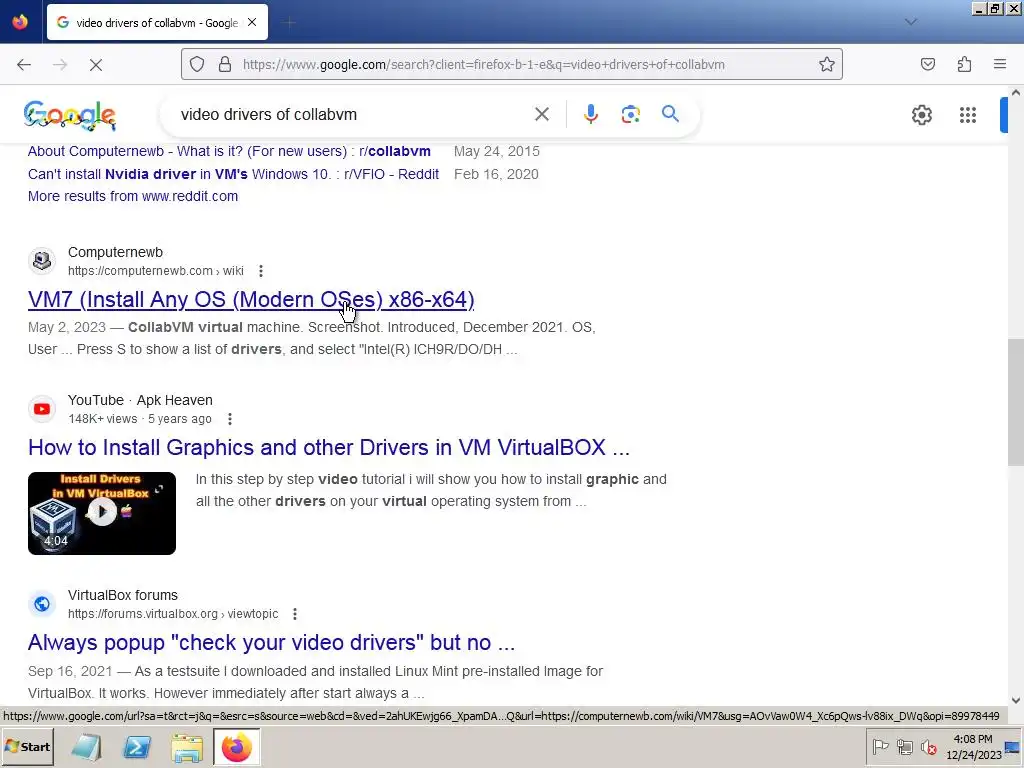Open more options for YouTube result
This screenshot has height=768, width=1024.
230,419
